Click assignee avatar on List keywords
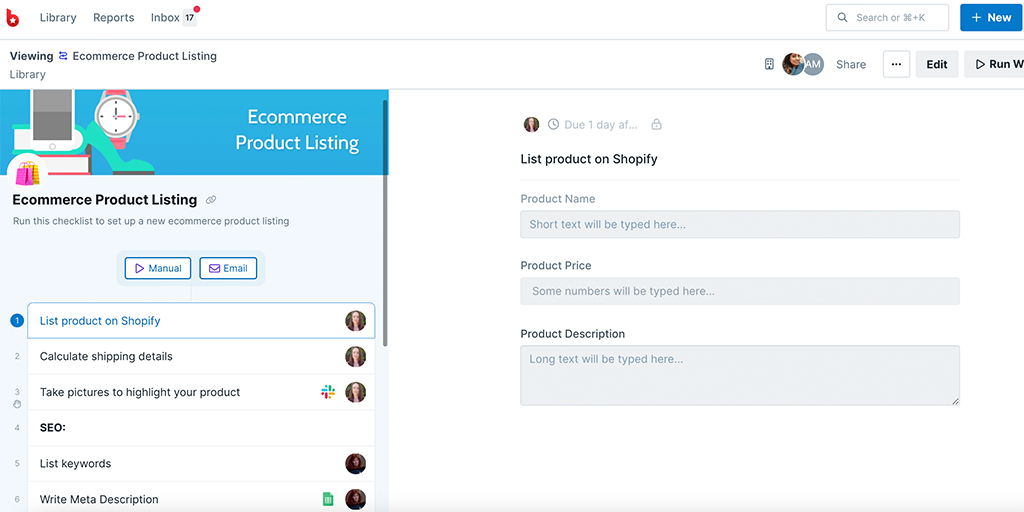1024x512 pixels. (355, 464)
